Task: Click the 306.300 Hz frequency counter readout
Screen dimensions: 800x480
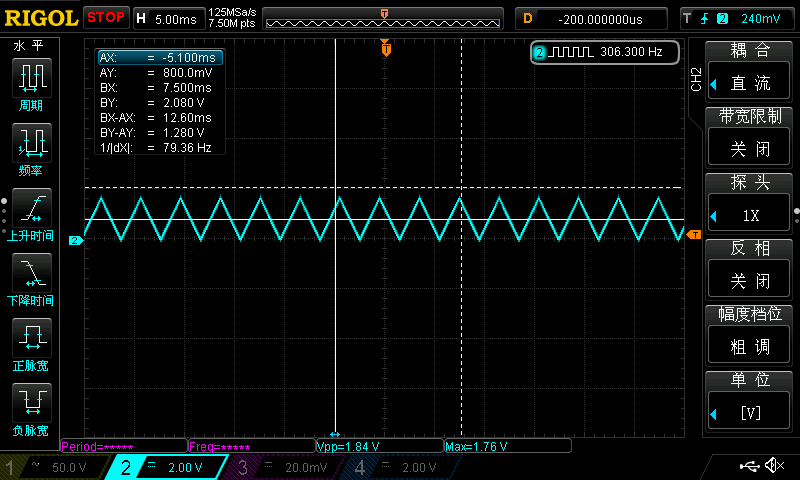Action: [631, 52]
